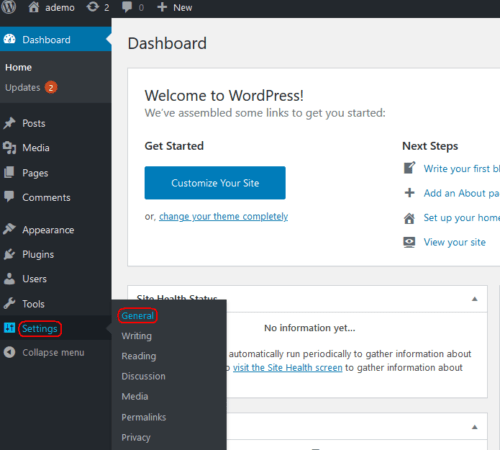
Task: Click the ademo site name in admin bar
Action: tap(60, 7)
